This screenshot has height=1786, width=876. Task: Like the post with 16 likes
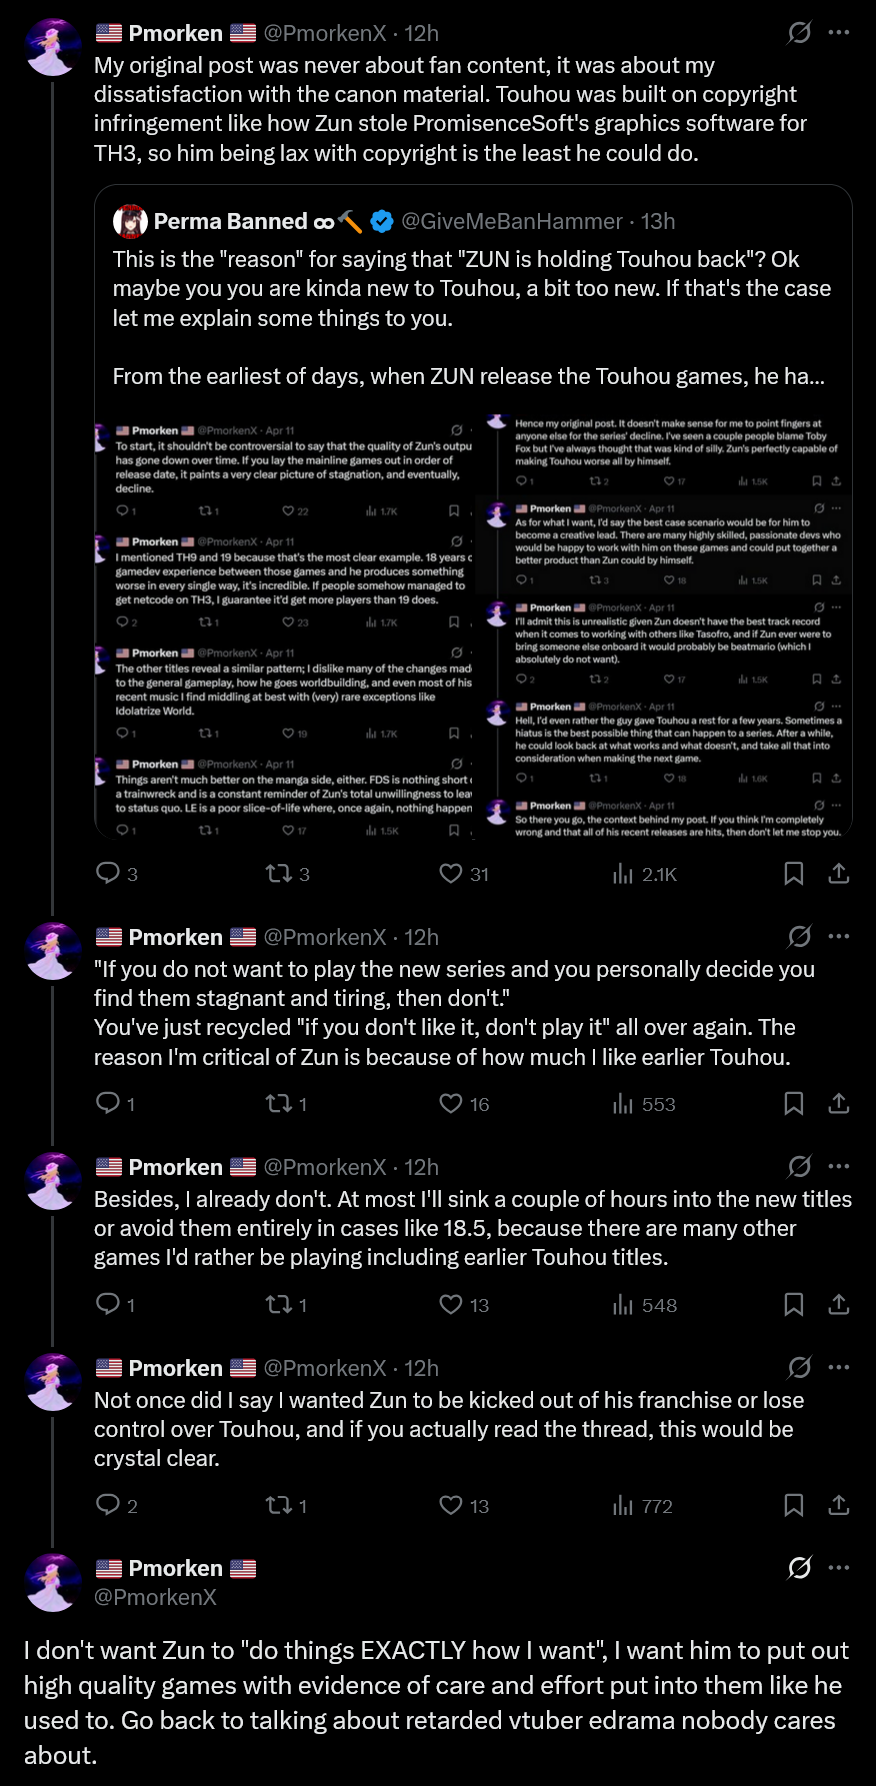coord(451,1104)
